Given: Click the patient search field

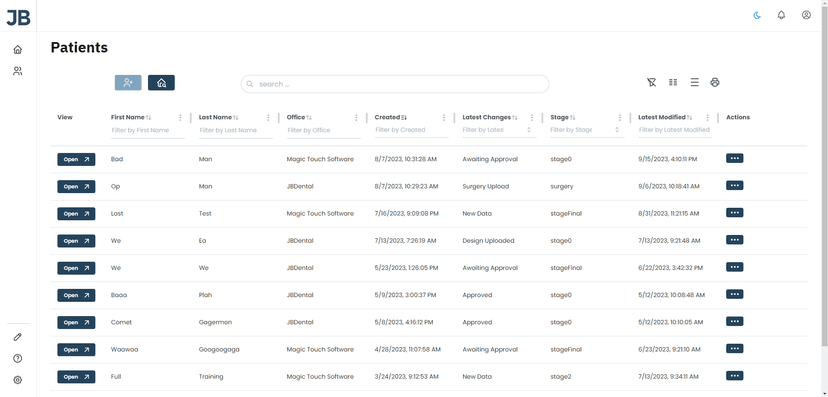Looking at the screenshot, I should click(395, 84).
